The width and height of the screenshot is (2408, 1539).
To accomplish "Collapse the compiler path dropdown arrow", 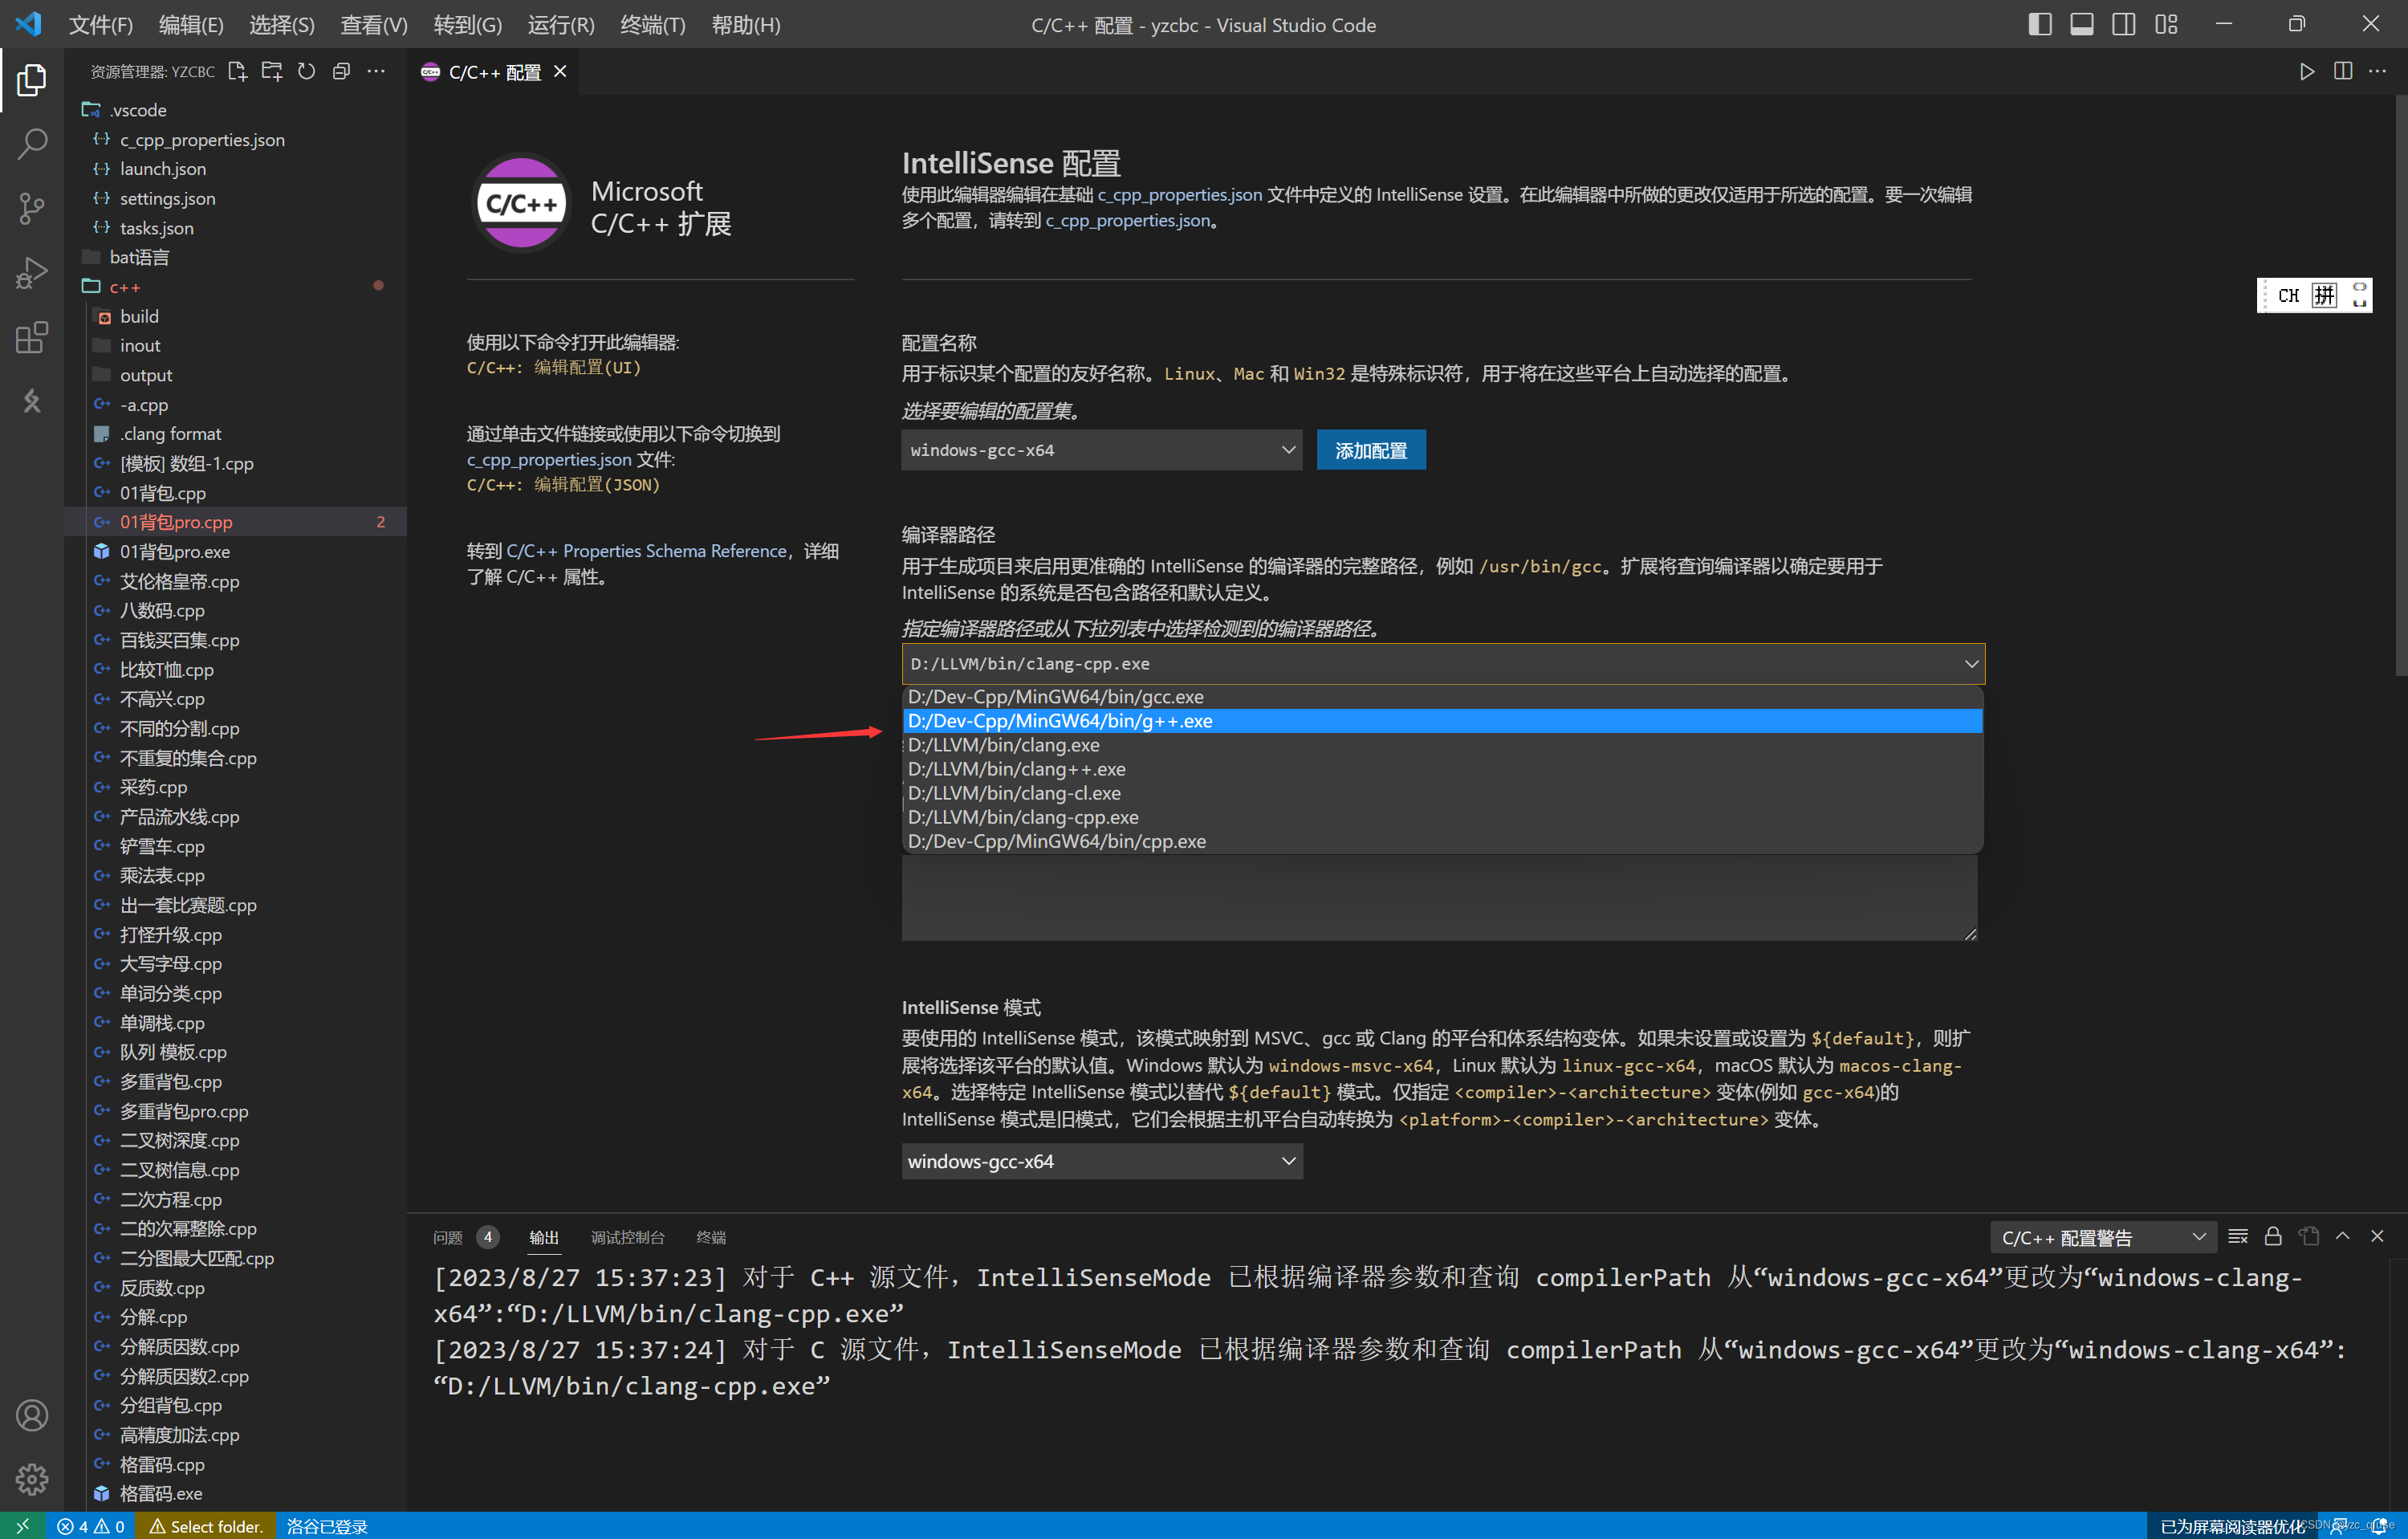I will [1971, 664].
